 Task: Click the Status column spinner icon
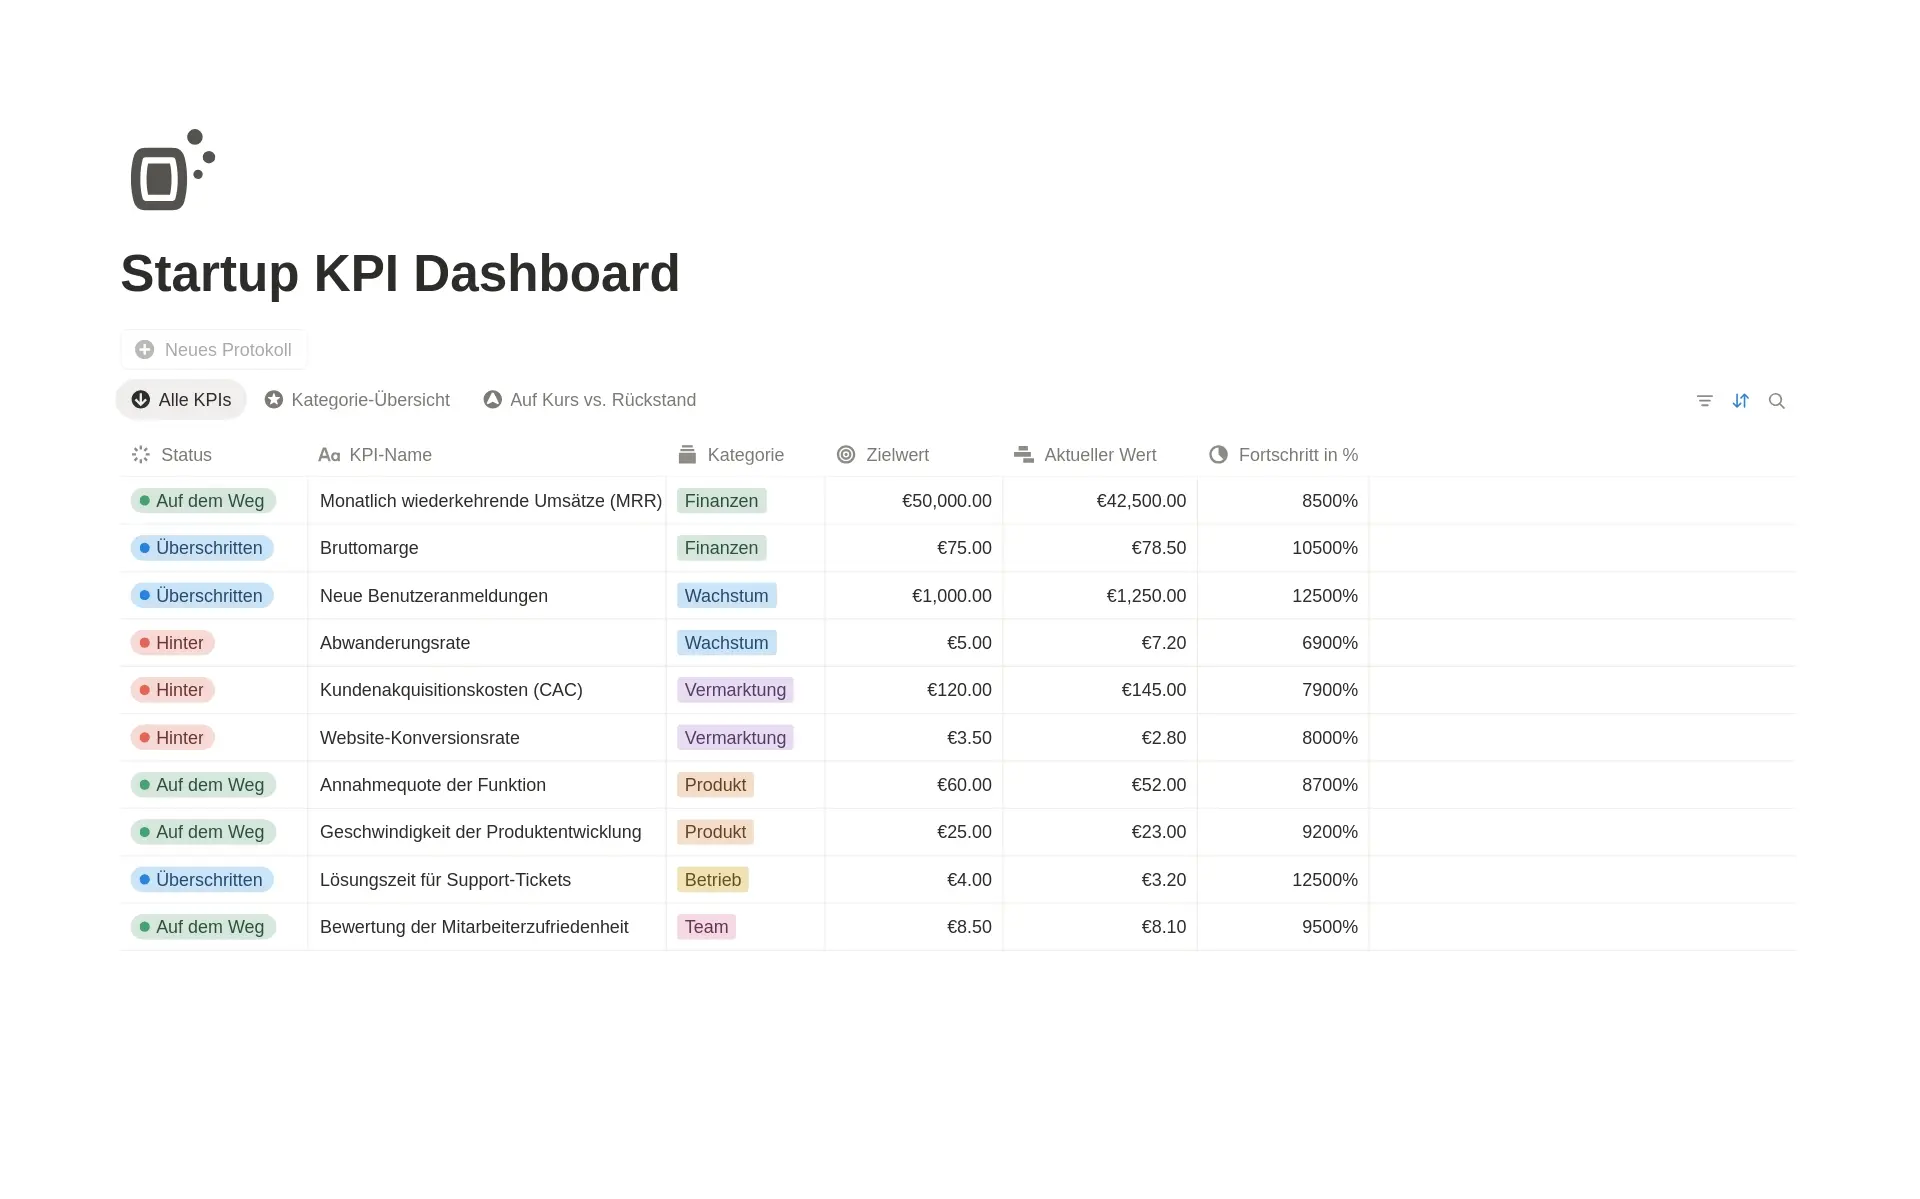click(141, 455)
